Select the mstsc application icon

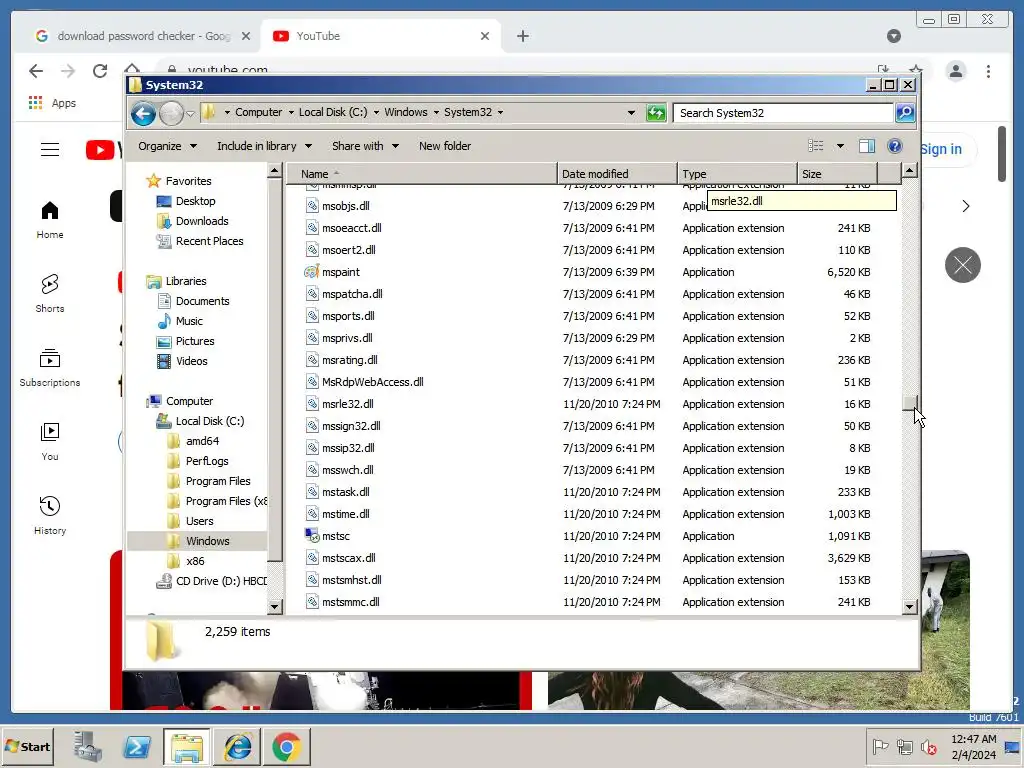tap(312, 536)
